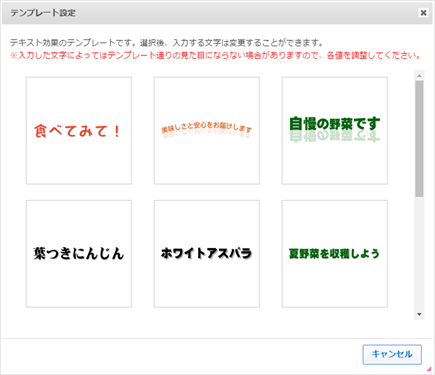Click the テキスト効果のテンプレート description text
Screen dimensions: 435x375
[x=167, y=43]
